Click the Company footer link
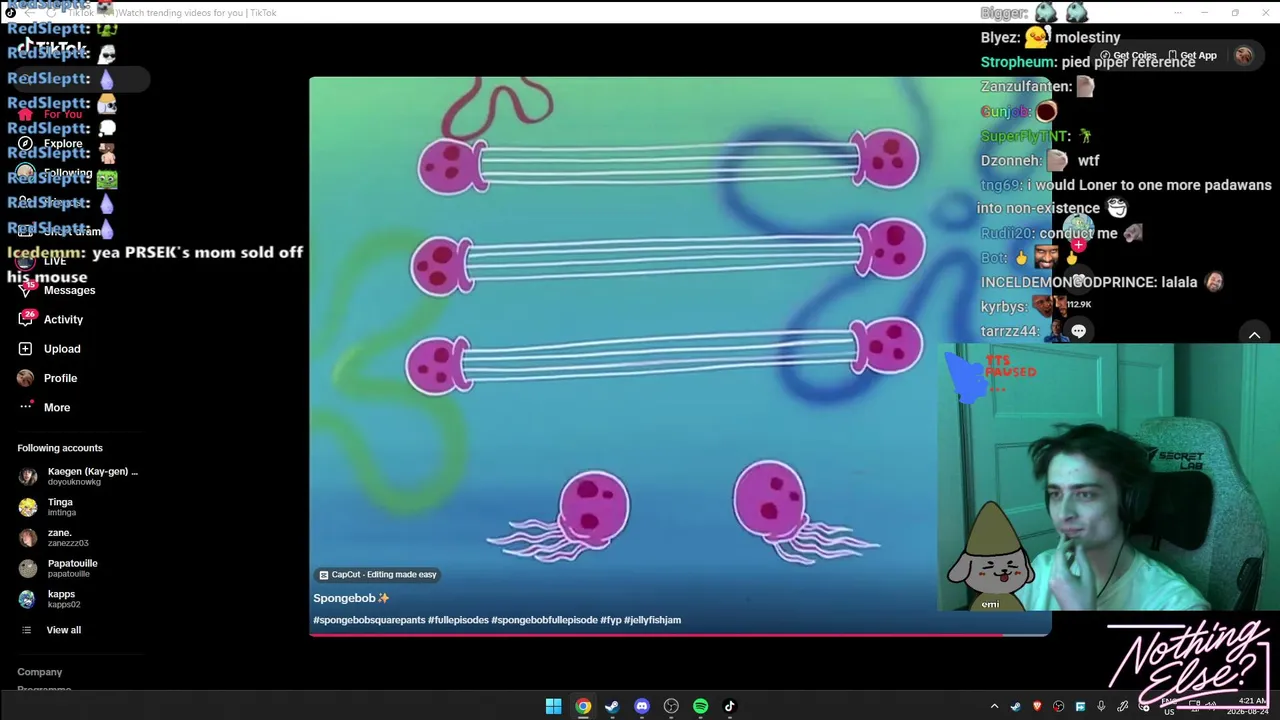This screenshot has height=720, width=1280. [39, 672]
